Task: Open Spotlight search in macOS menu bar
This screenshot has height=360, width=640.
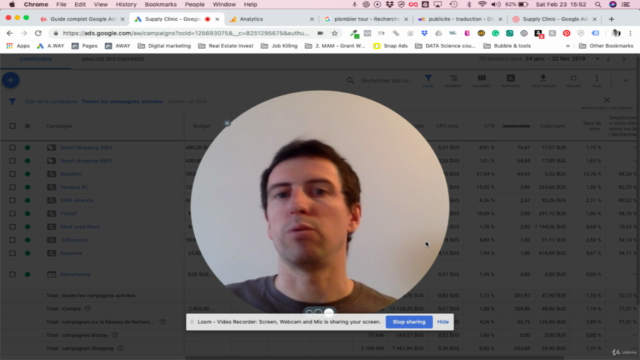Action: [x=598, y=4]
